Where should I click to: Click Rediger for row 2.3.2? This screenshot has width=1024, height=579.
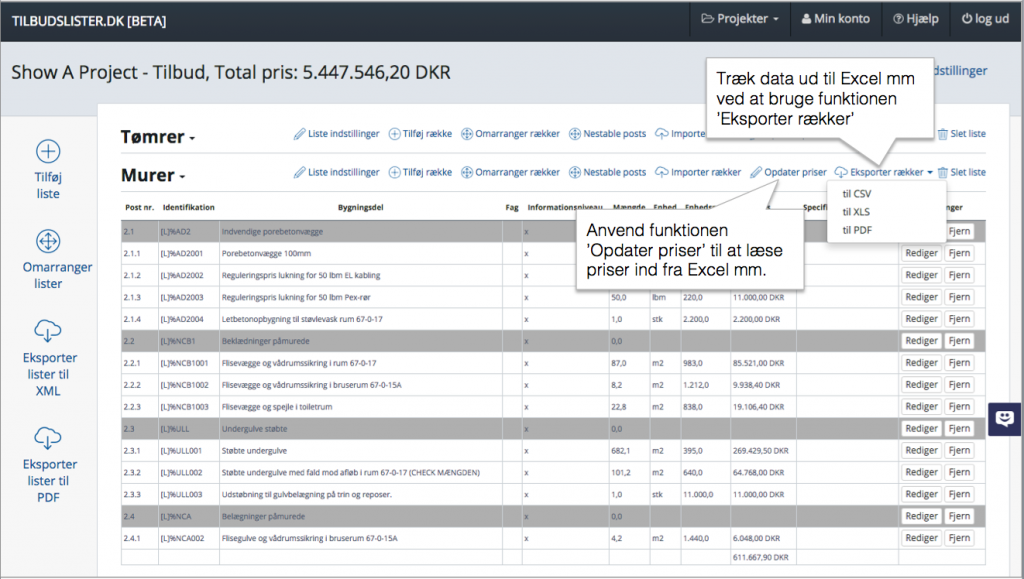click(x=921, y=473)
